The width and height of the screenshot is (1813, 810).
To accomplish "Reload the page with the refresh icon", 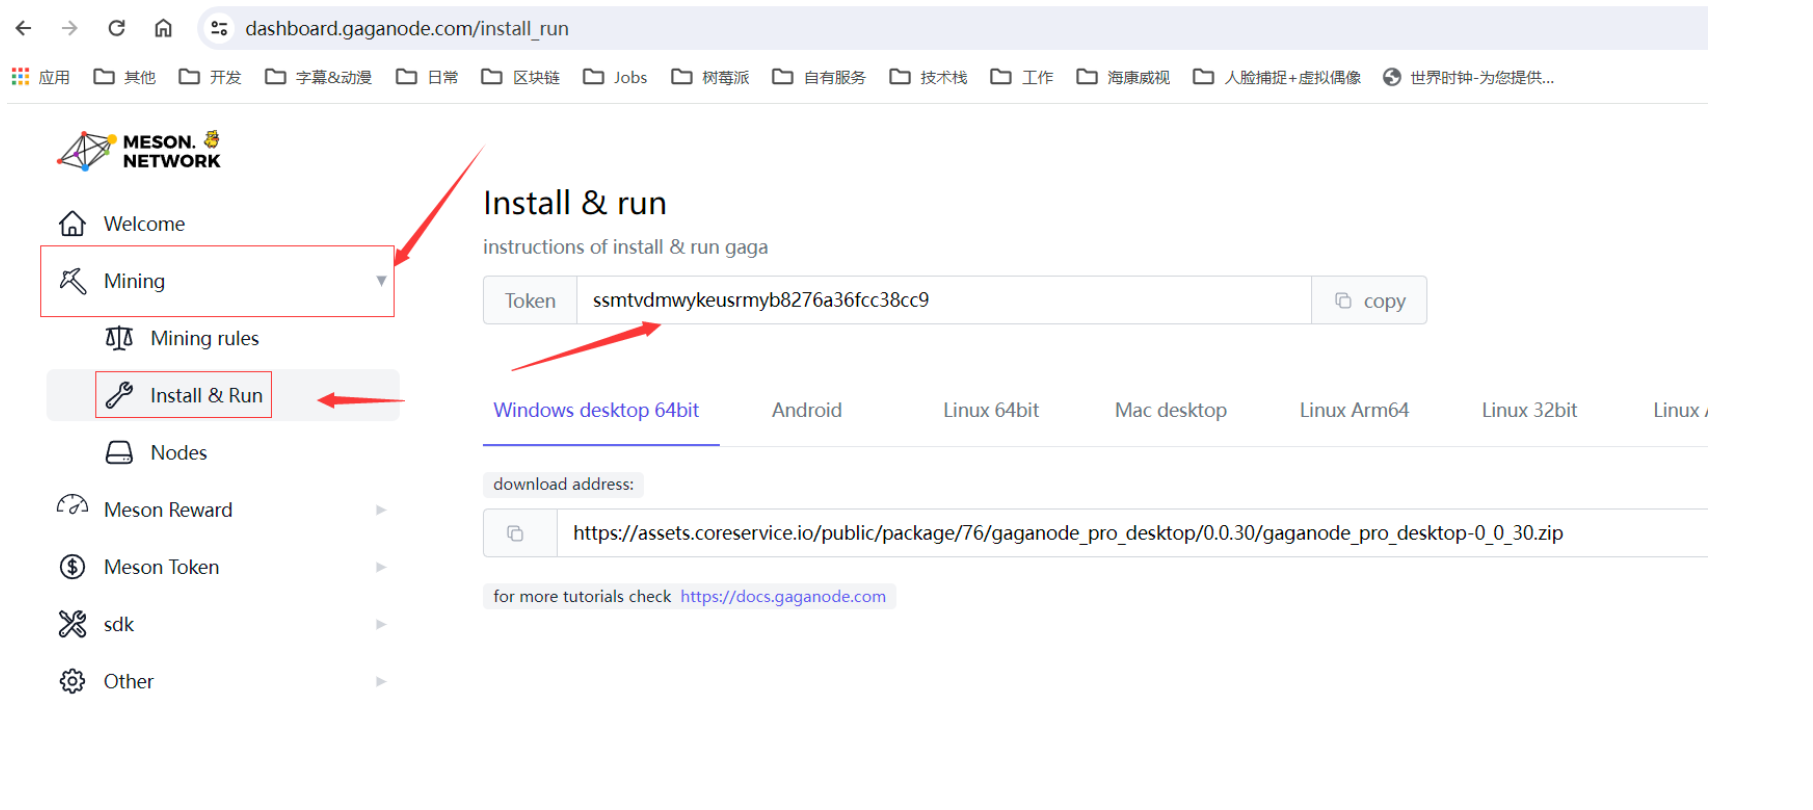I will 116,28.
